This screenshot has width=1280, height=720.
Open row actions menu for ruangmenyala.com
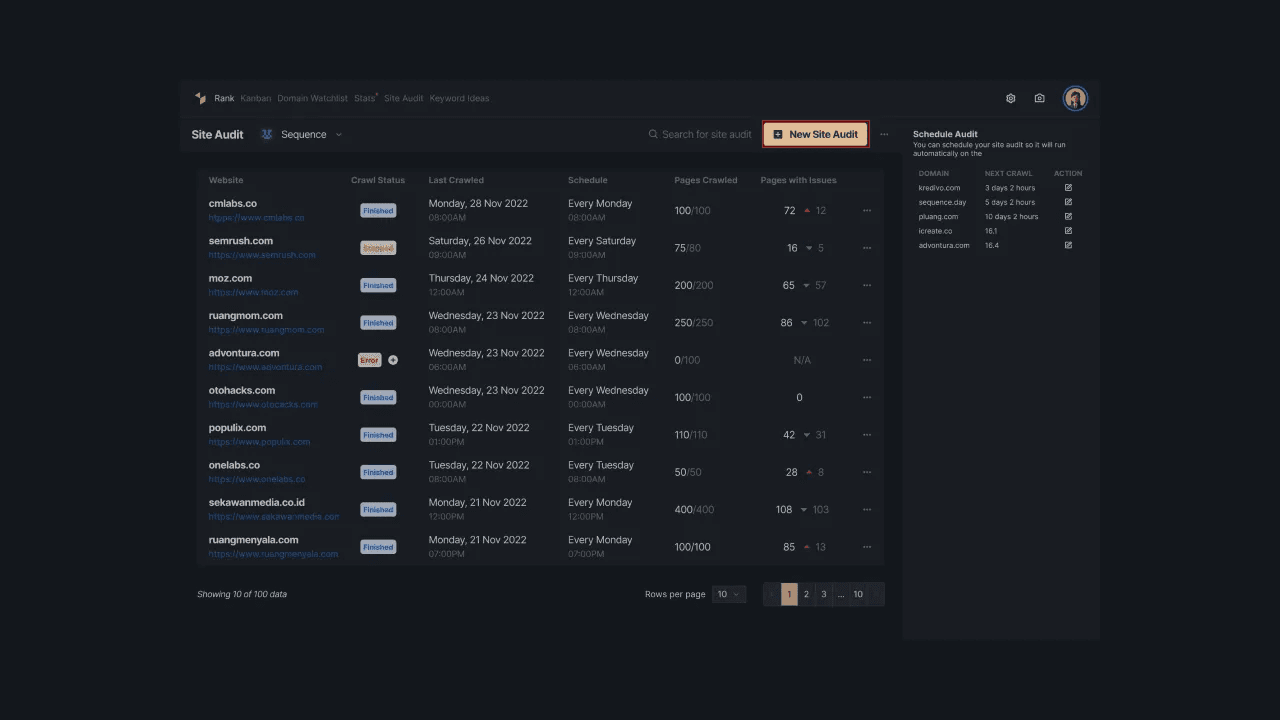tap(867, 547)
